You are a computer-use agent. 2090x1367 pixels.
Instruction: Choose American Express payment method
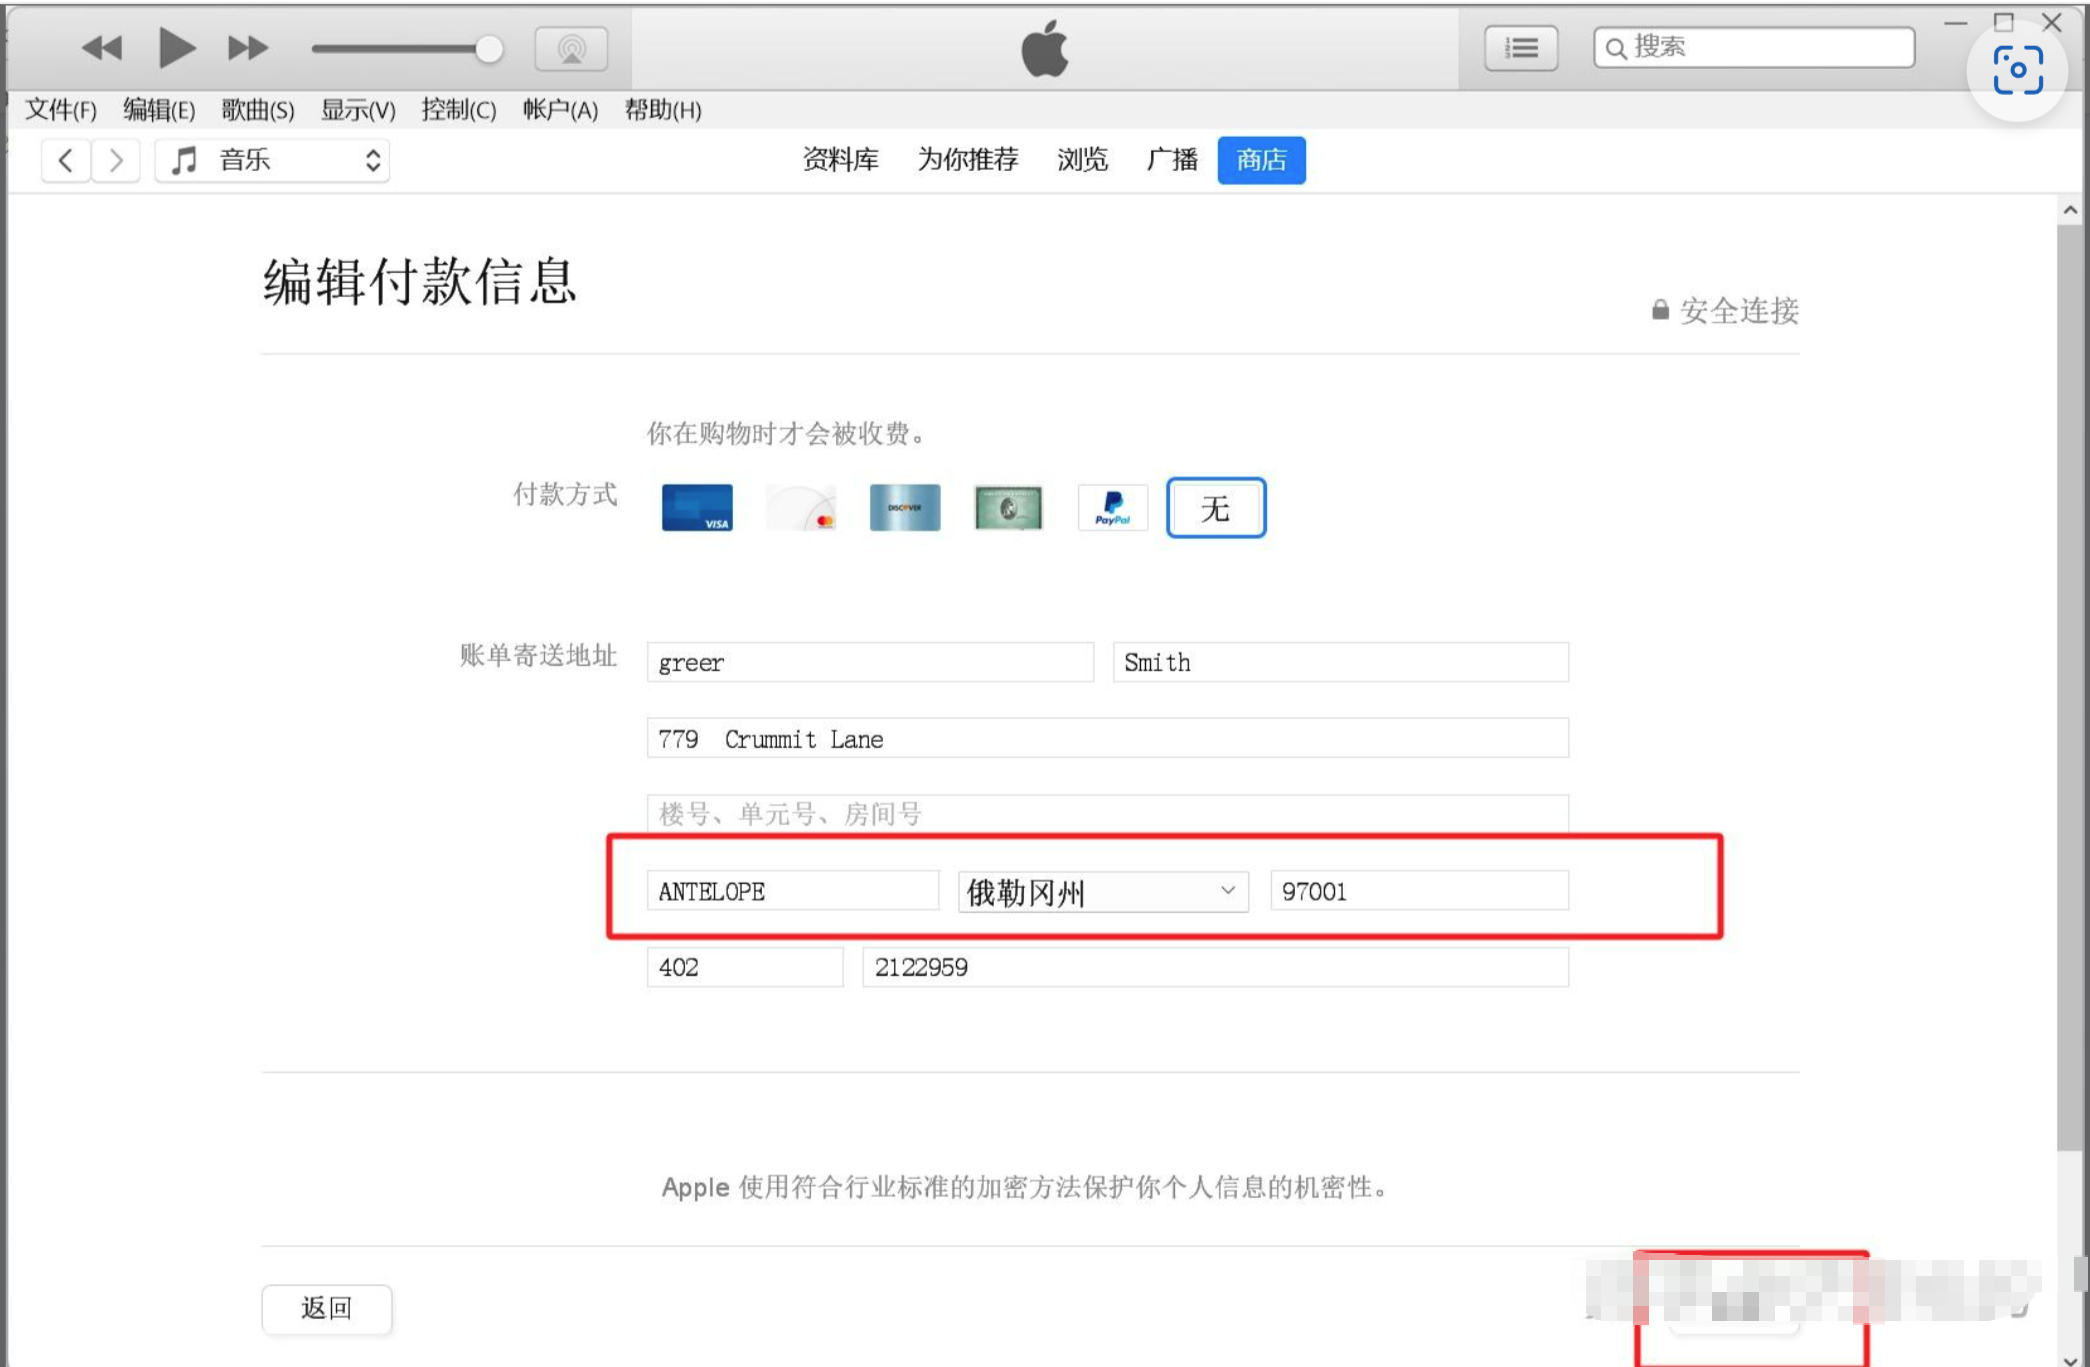1009,508
